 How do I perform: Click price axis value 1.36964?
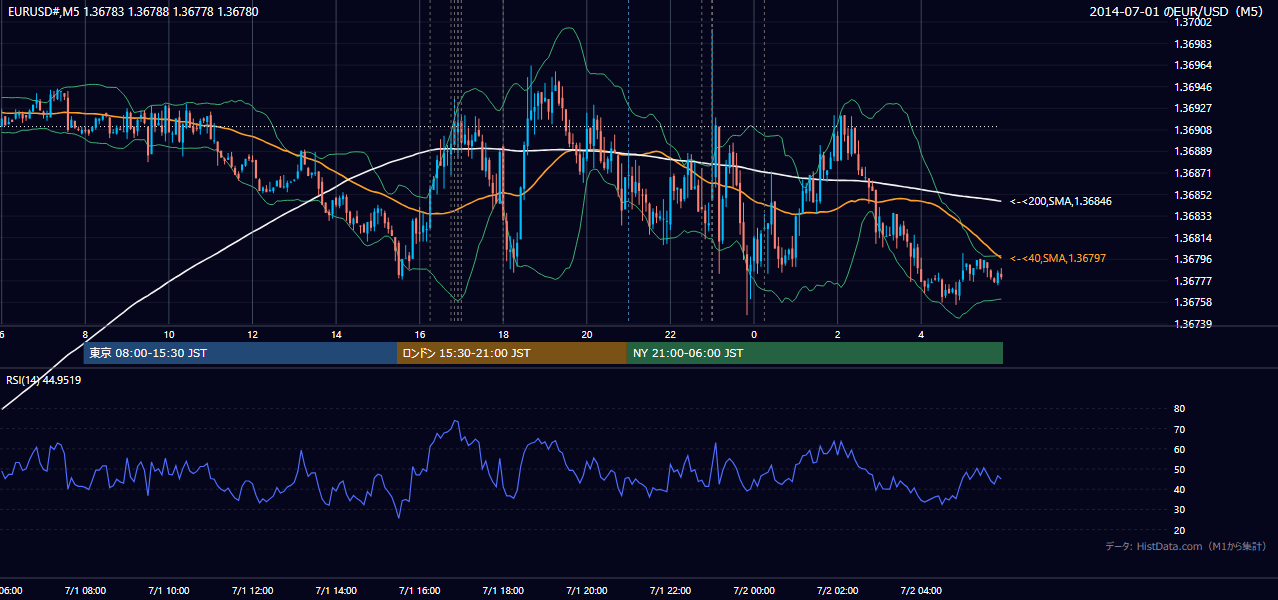point(1193,66)
